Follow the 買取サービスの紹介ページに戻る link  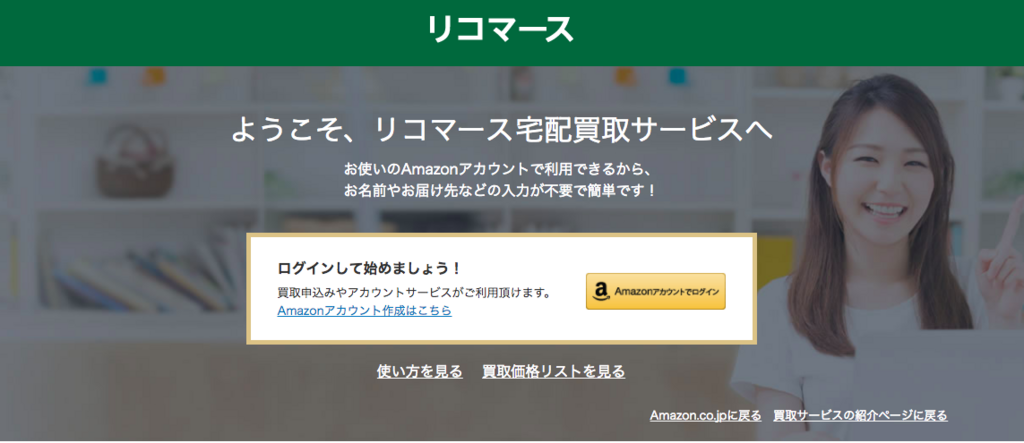point(860,416)
